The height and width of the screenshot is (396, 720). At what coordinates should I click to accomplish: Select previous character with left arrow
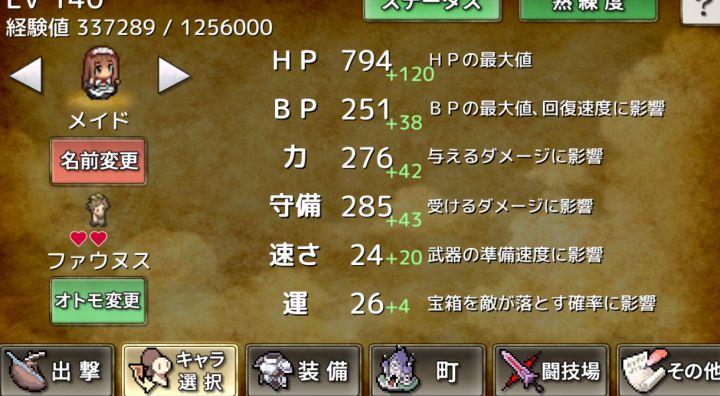26,75
